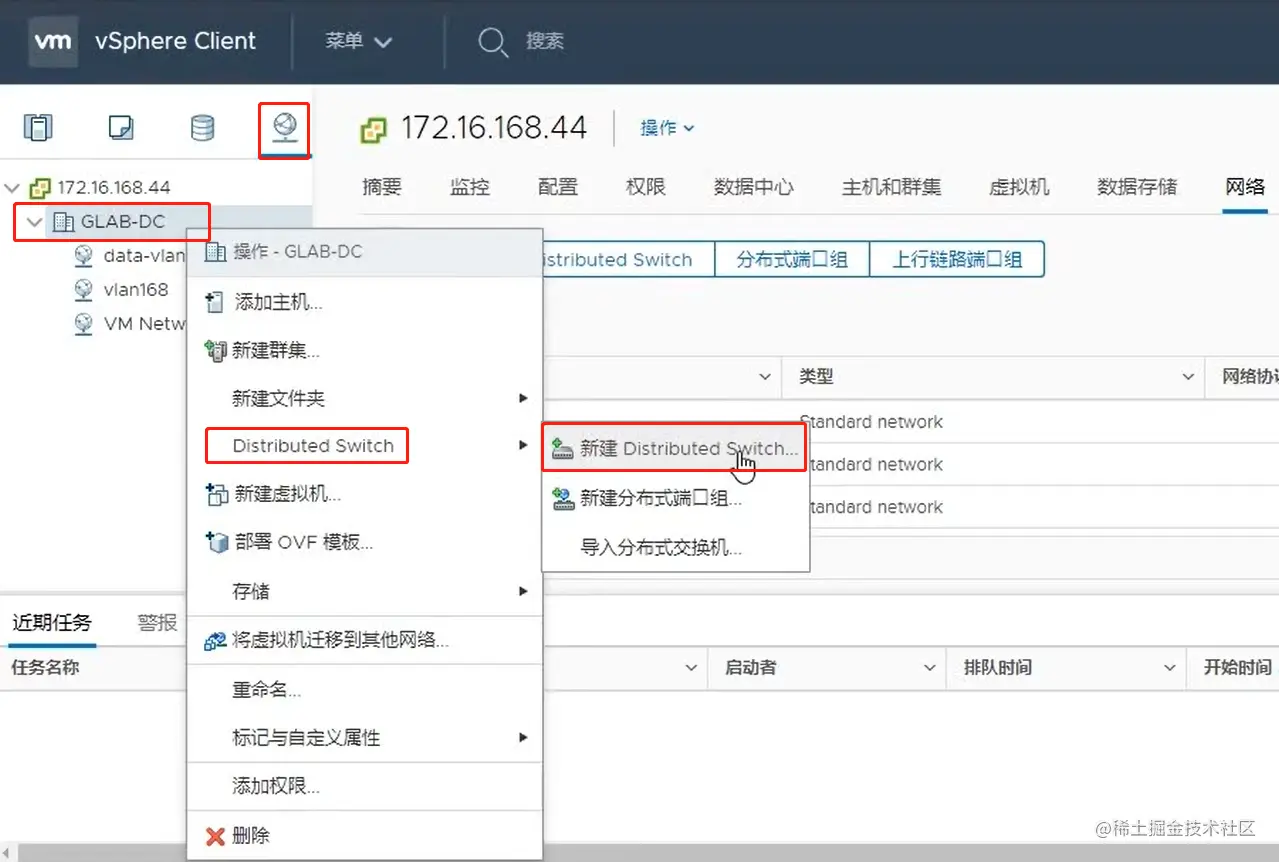Switch to the 数据中心 tab
This screenshot has height=862, width=1279.
point(753,187)
